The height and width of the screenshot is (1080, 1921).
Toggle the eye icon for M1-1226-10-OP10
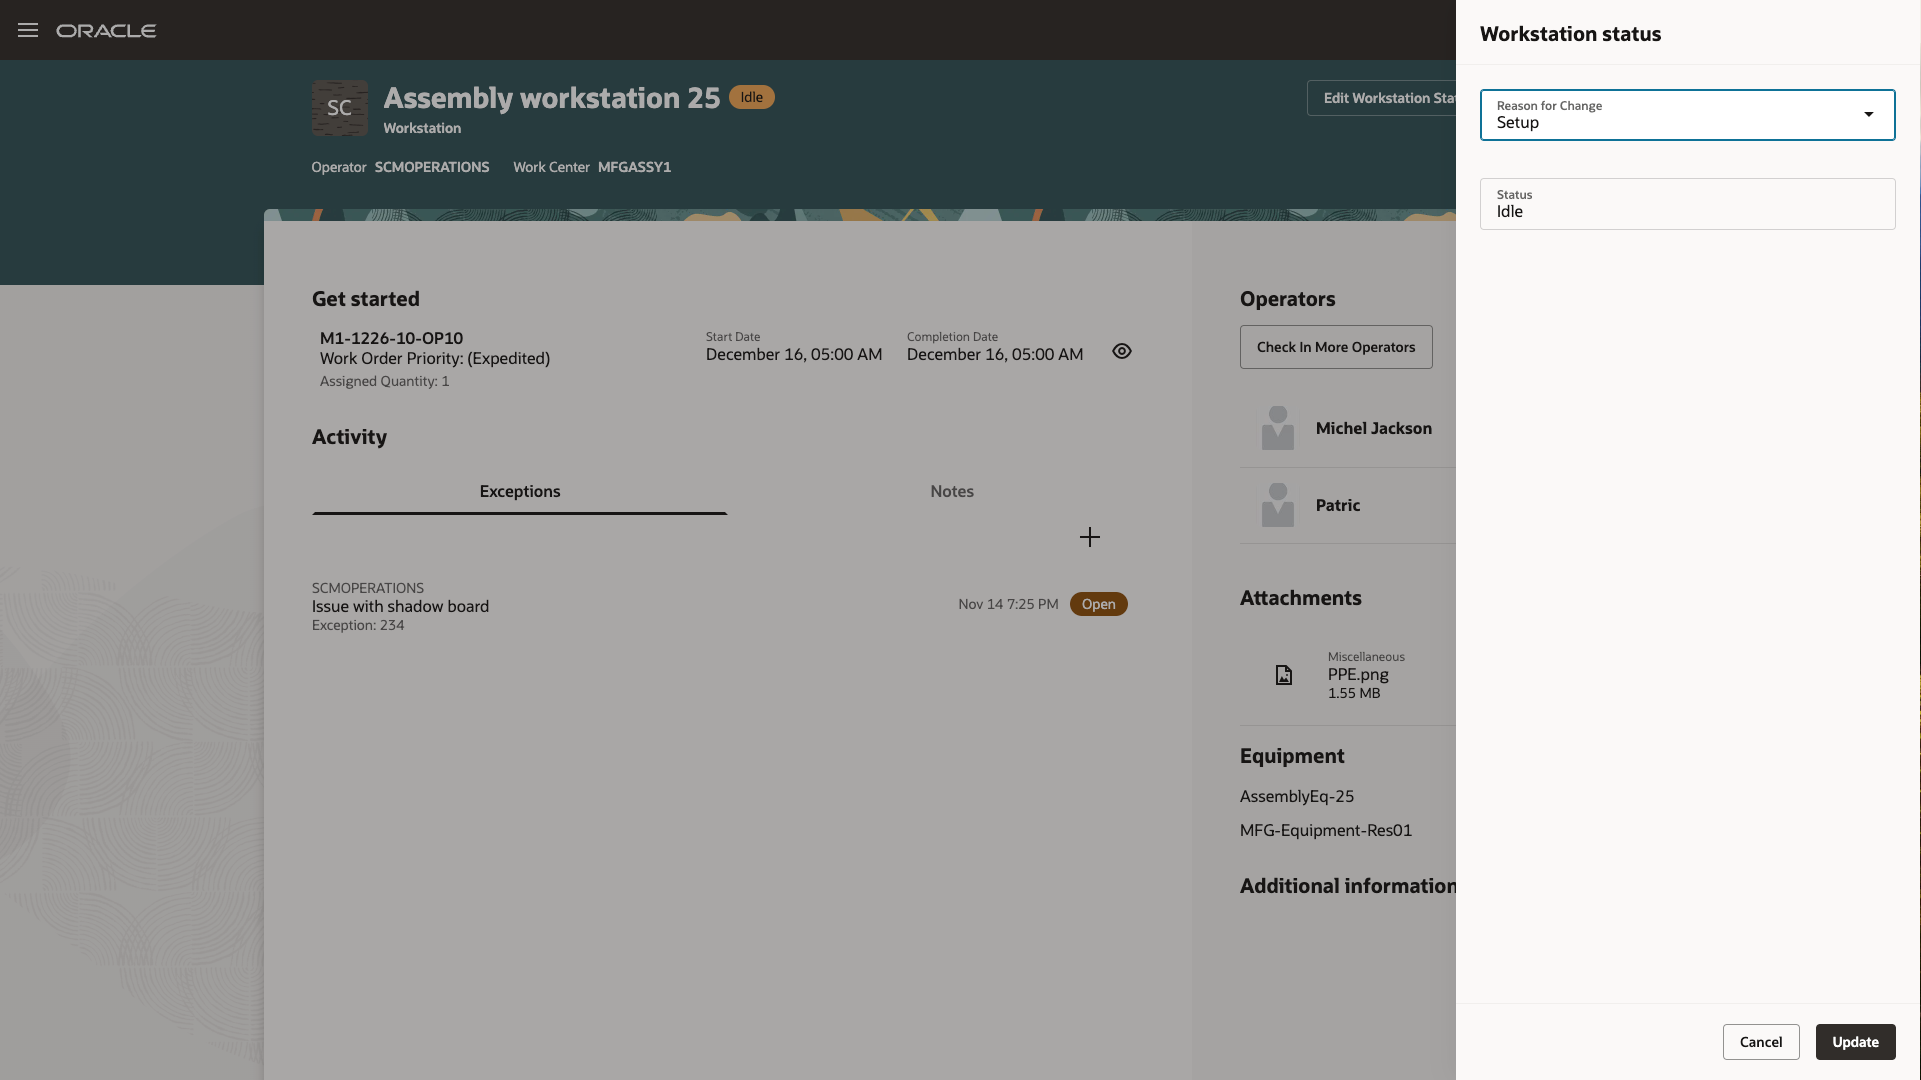1122,351
